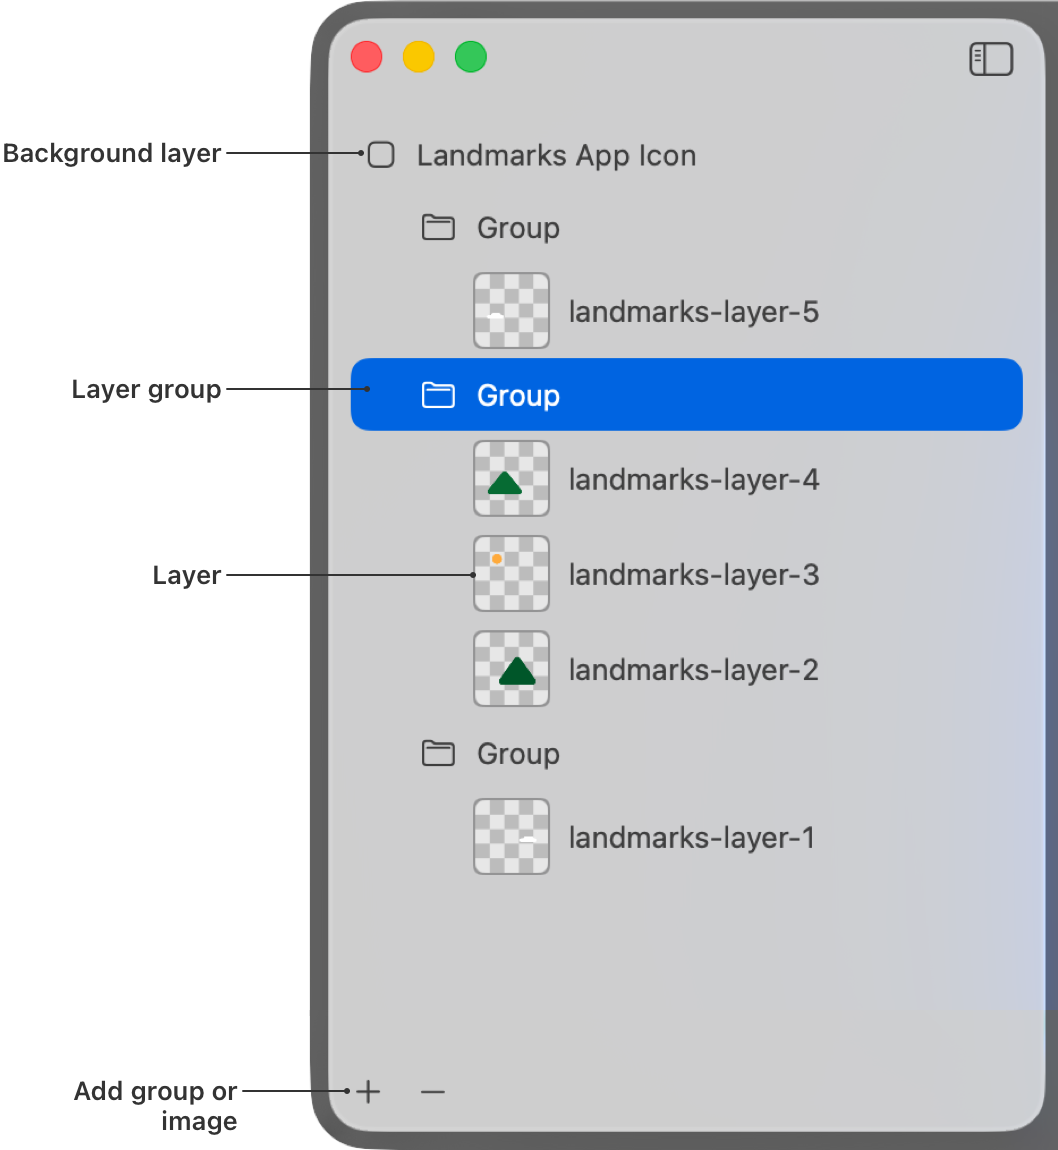Add a new group or image with the plus button

(x=367, y=1091)
